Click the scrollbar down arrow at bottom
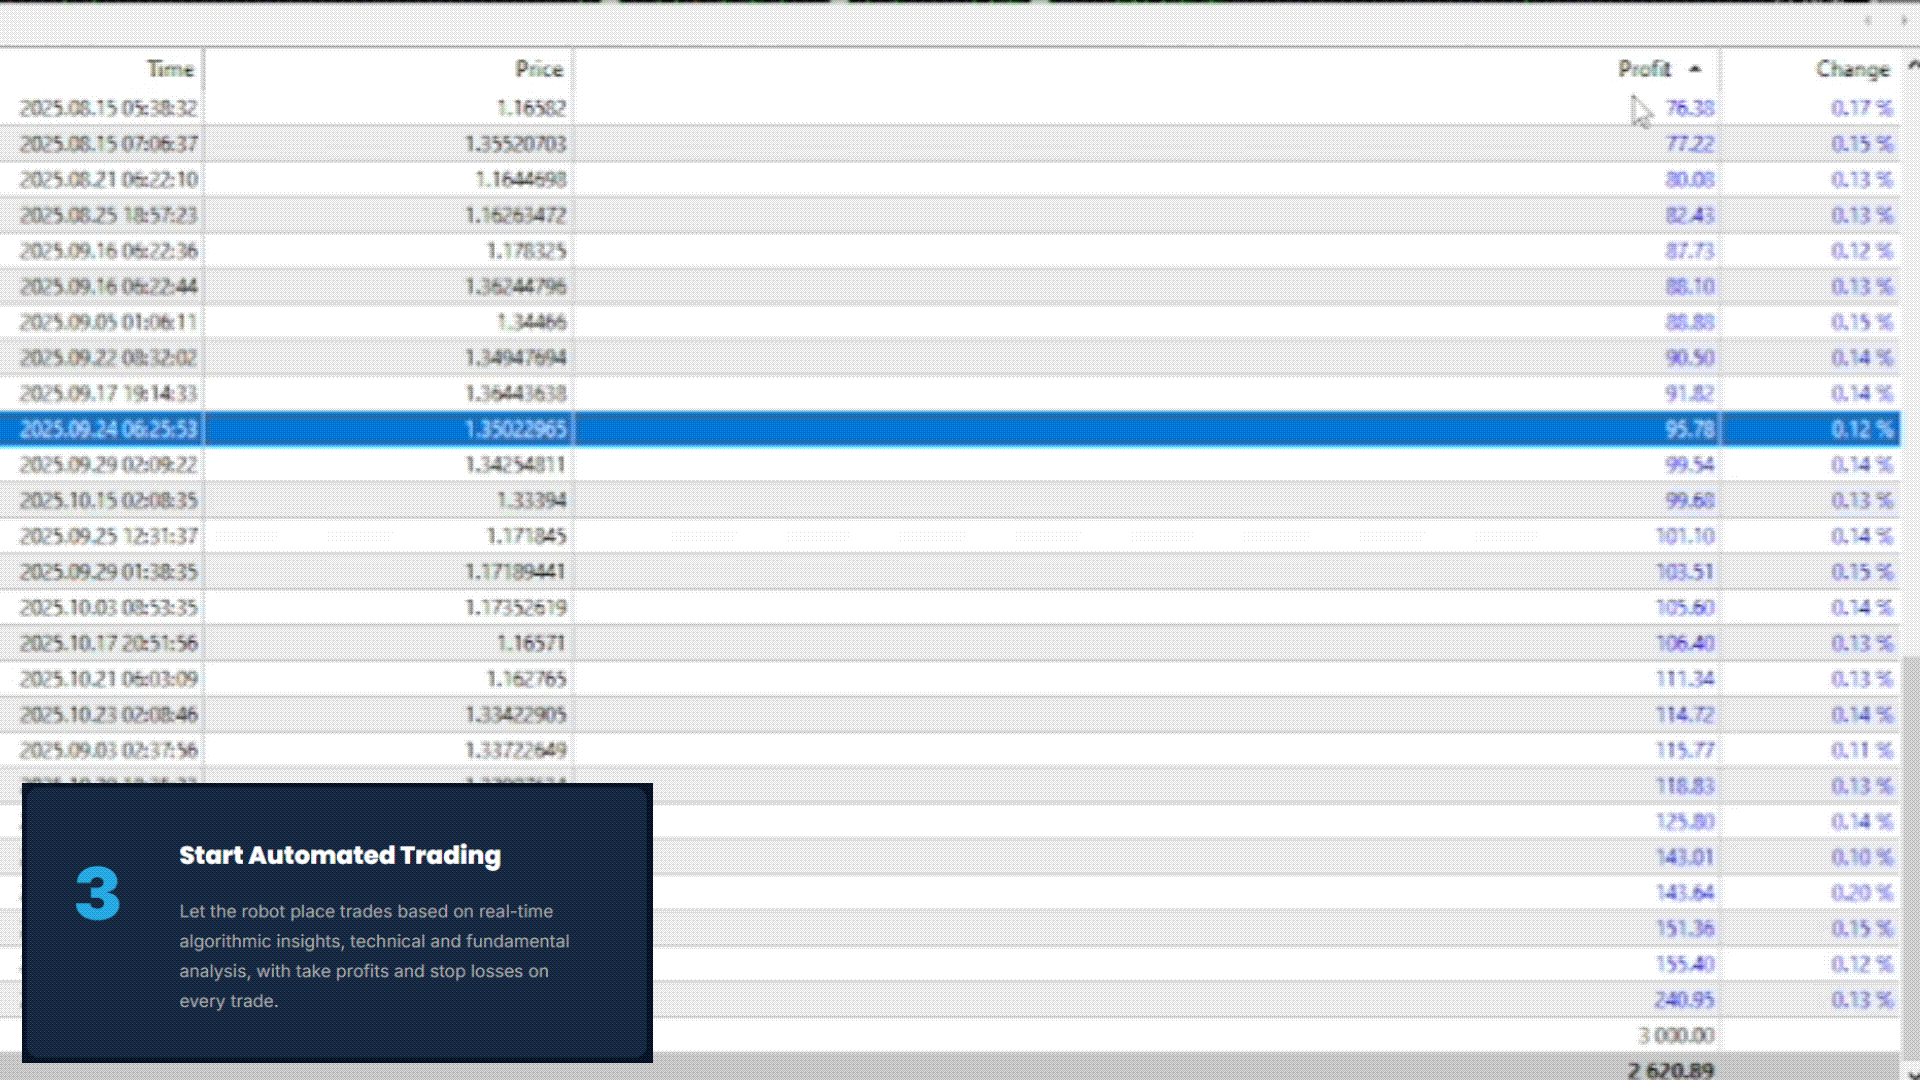1920x1080 pixels. point(1911,1072)
